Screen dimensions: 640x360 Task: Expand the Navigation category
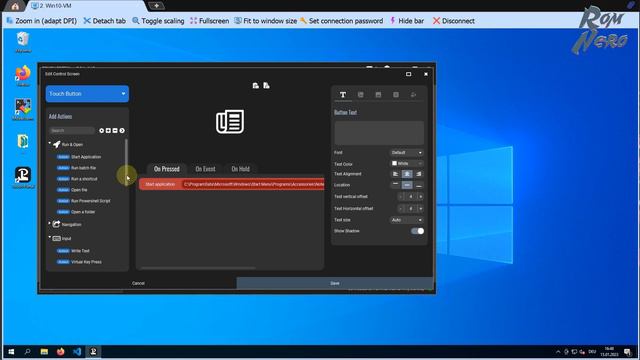[x=50, y=224]
